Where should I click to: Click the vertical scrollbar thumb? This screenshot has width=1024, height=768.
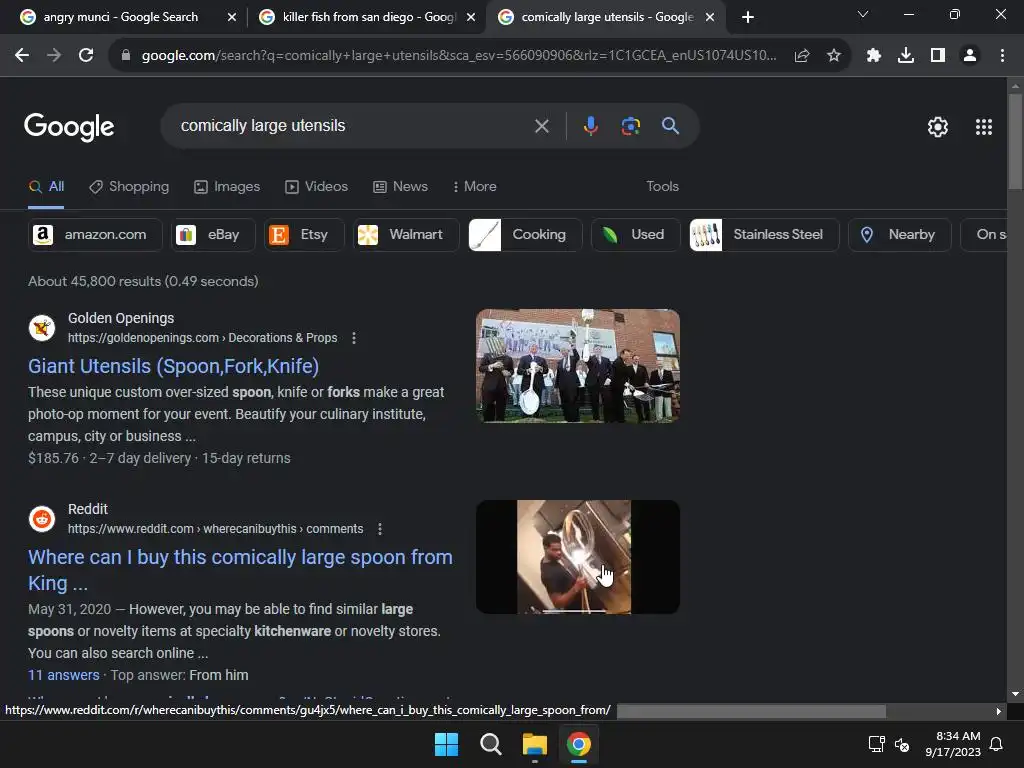[1015, 142]
